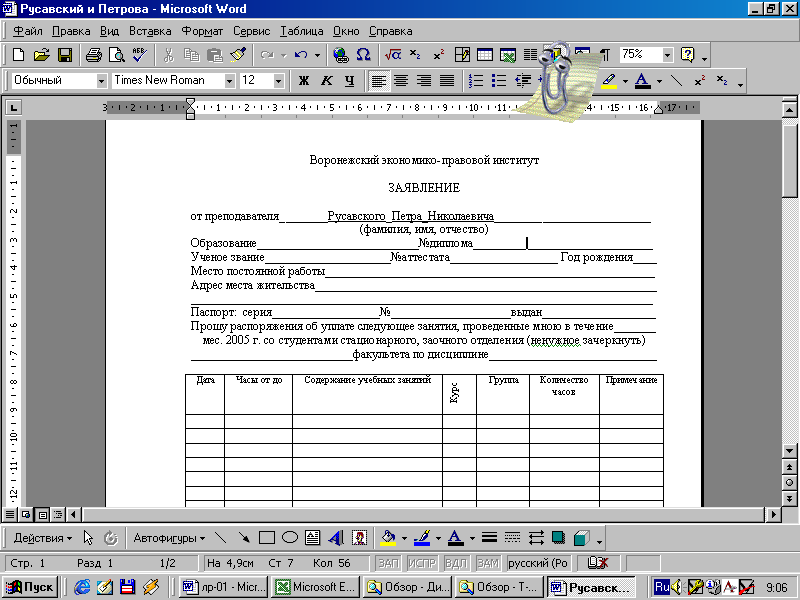The image size is (800, 600).
Task: Insert Excel worksheet icon
Action: point(508,55)
